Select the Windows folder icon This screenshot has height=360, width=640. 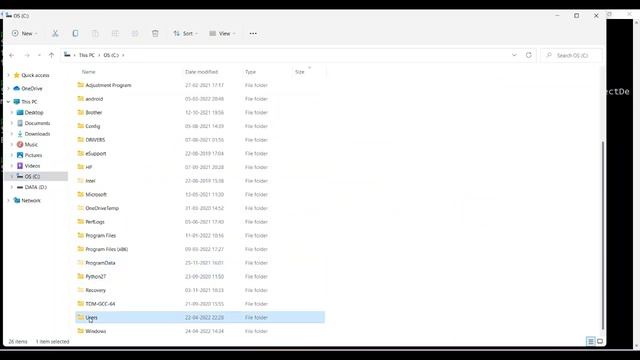(x=80, y=331)
